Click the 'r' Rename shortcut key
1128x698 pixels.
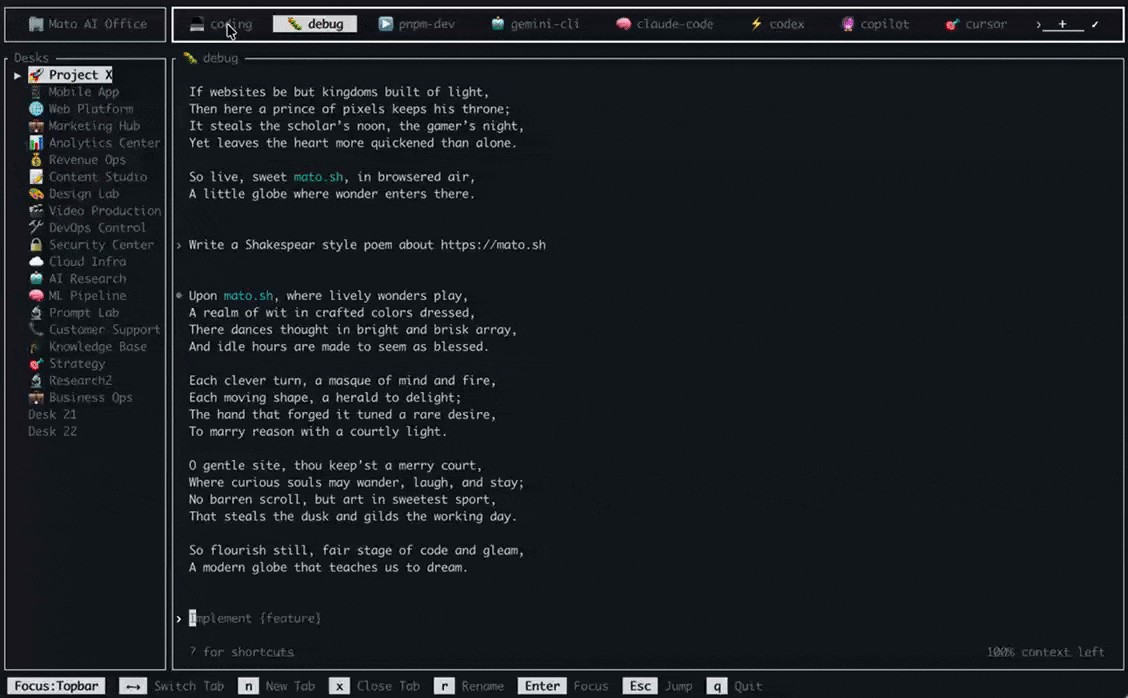coord(443,686)
